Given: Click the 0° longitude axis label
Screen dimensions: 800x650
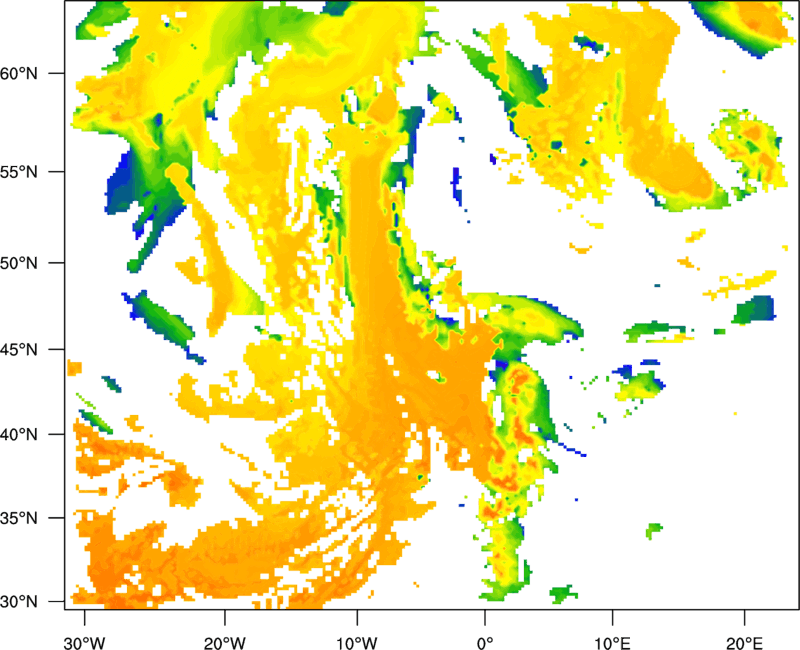Looking at the screenshot, I should [485, 643].
